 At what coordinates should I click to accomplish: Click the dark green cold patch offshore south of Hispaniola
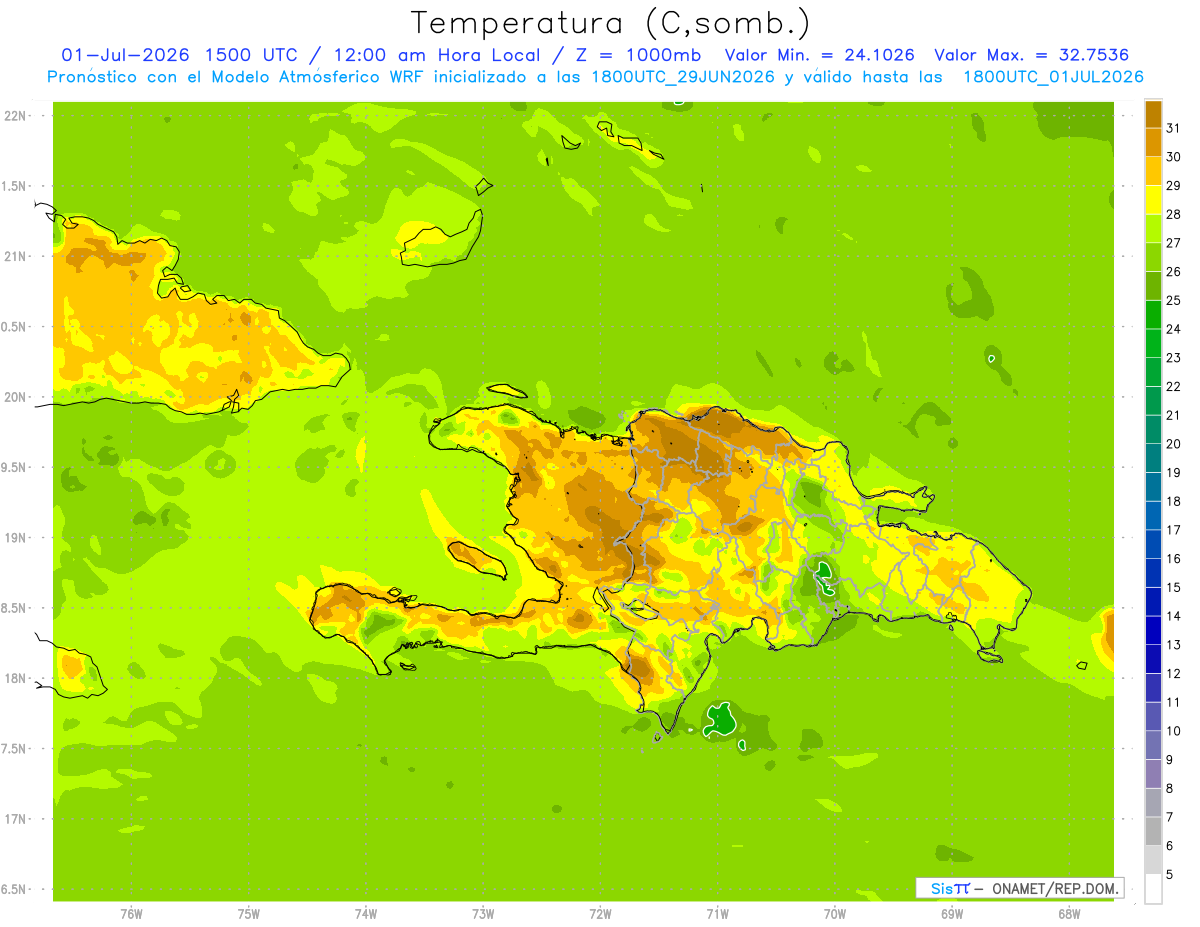click(720, 719)
